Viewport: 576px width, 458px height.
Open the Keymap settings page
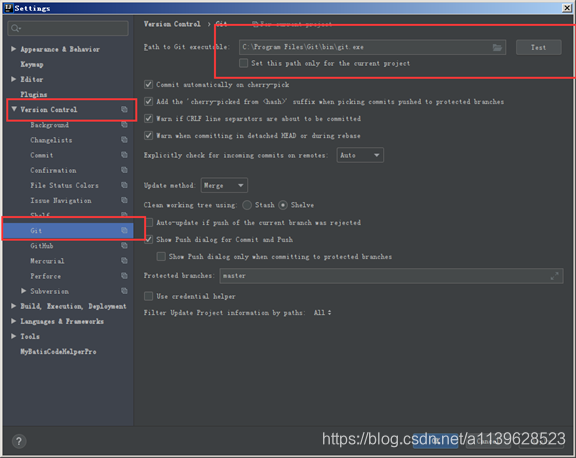tap(32, 64)
